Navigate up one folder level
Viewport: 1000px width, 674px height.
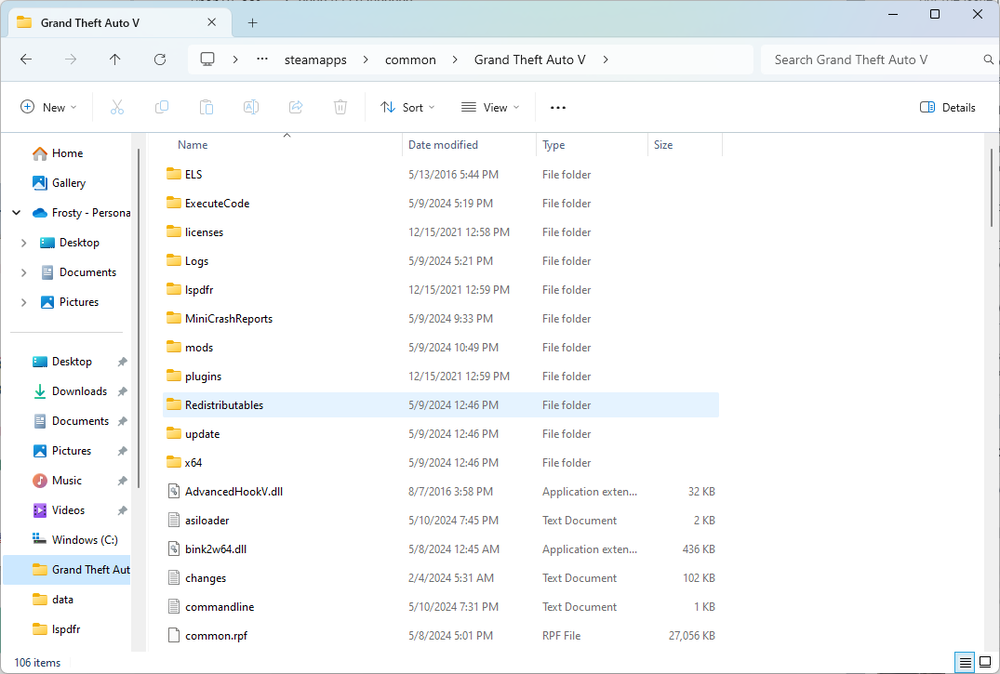click(x=114, y=59)
